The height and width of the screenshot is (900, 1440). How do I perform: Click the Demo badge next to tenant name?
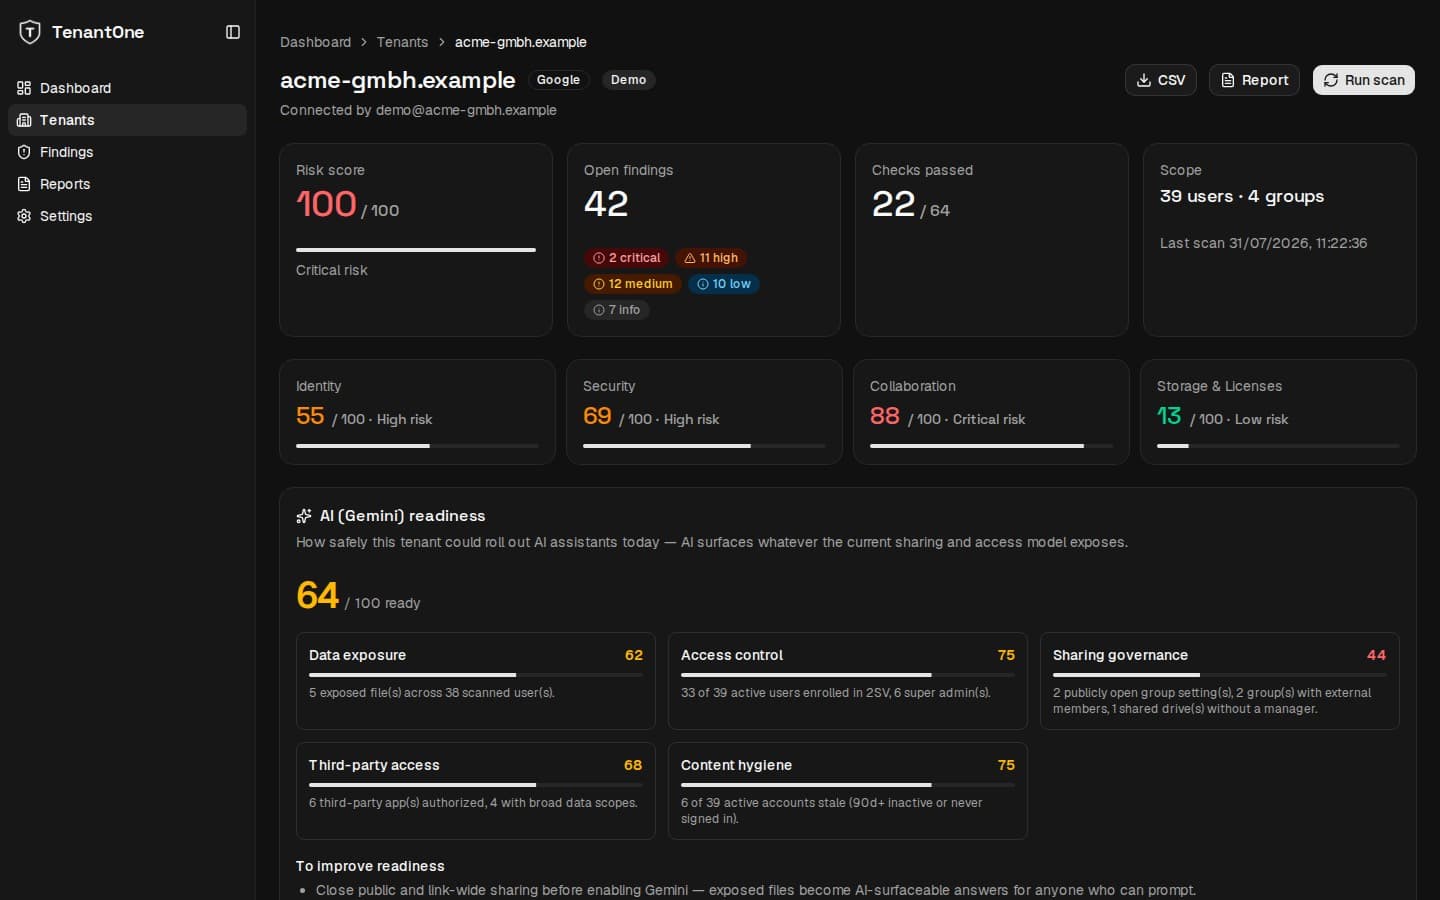(x=628, y=80)
